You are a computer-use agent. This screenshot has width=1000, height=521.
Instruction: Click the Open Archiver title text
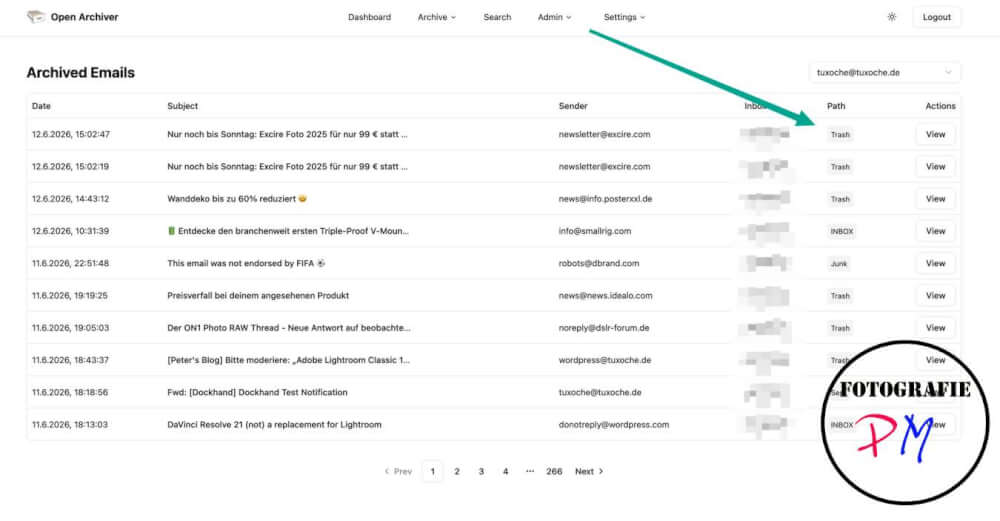click(x=84, y=17)
